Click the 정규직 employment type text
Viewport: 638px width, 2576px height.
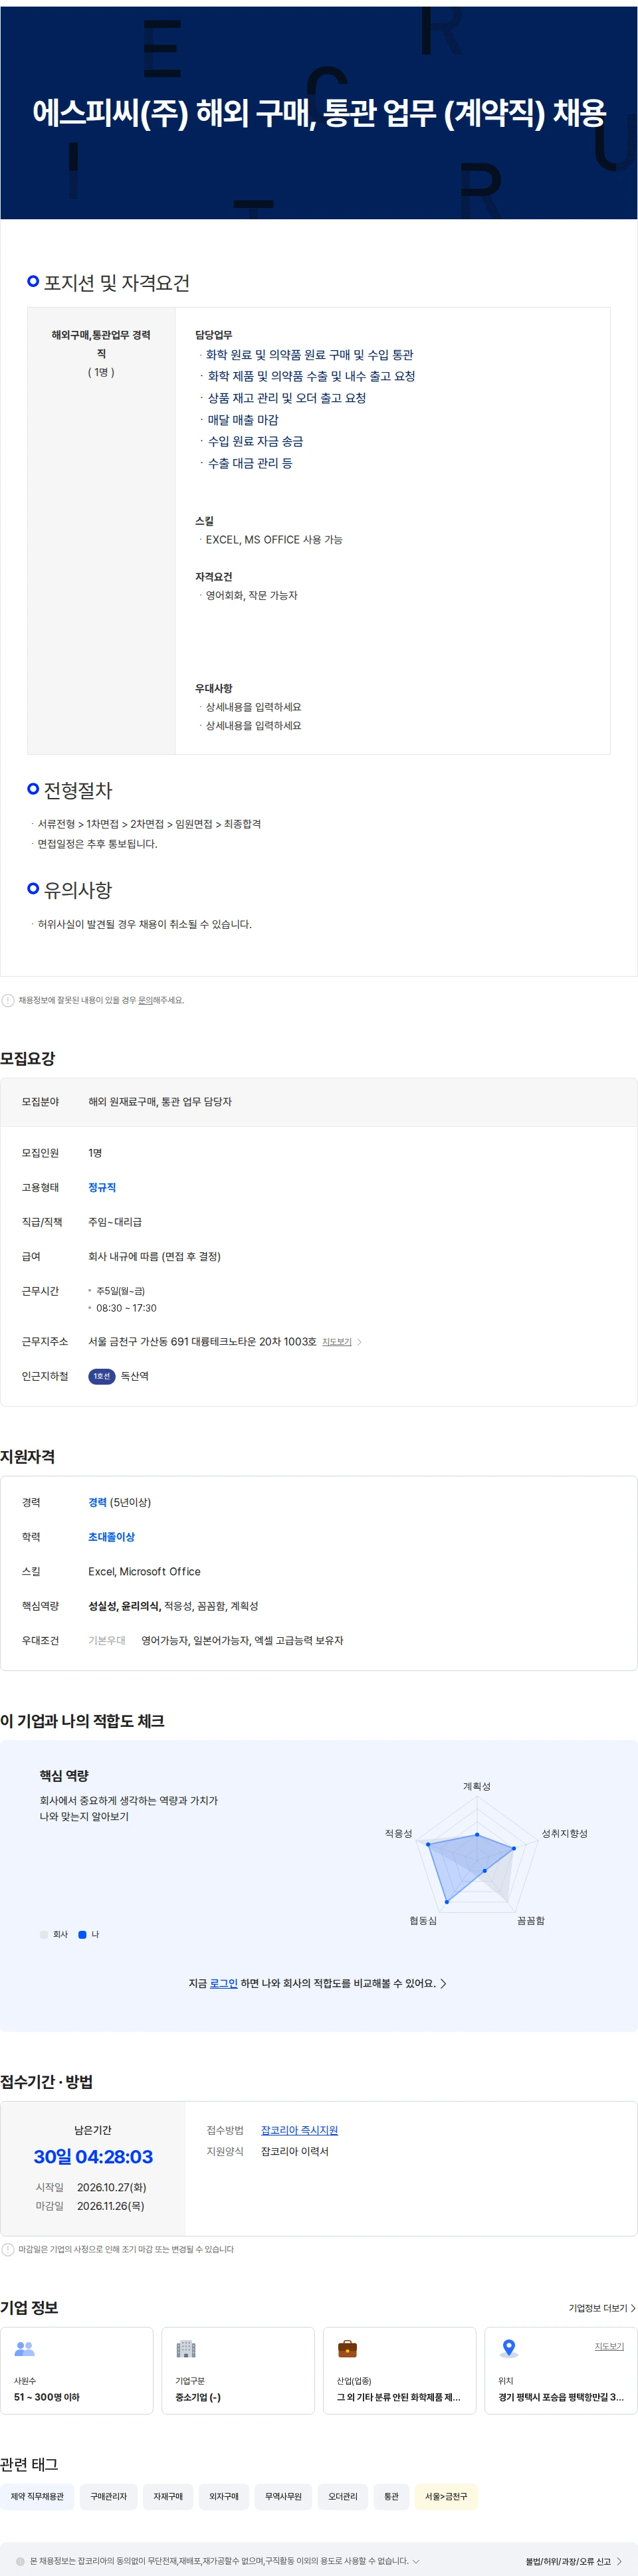click(x=102, y=1188)
